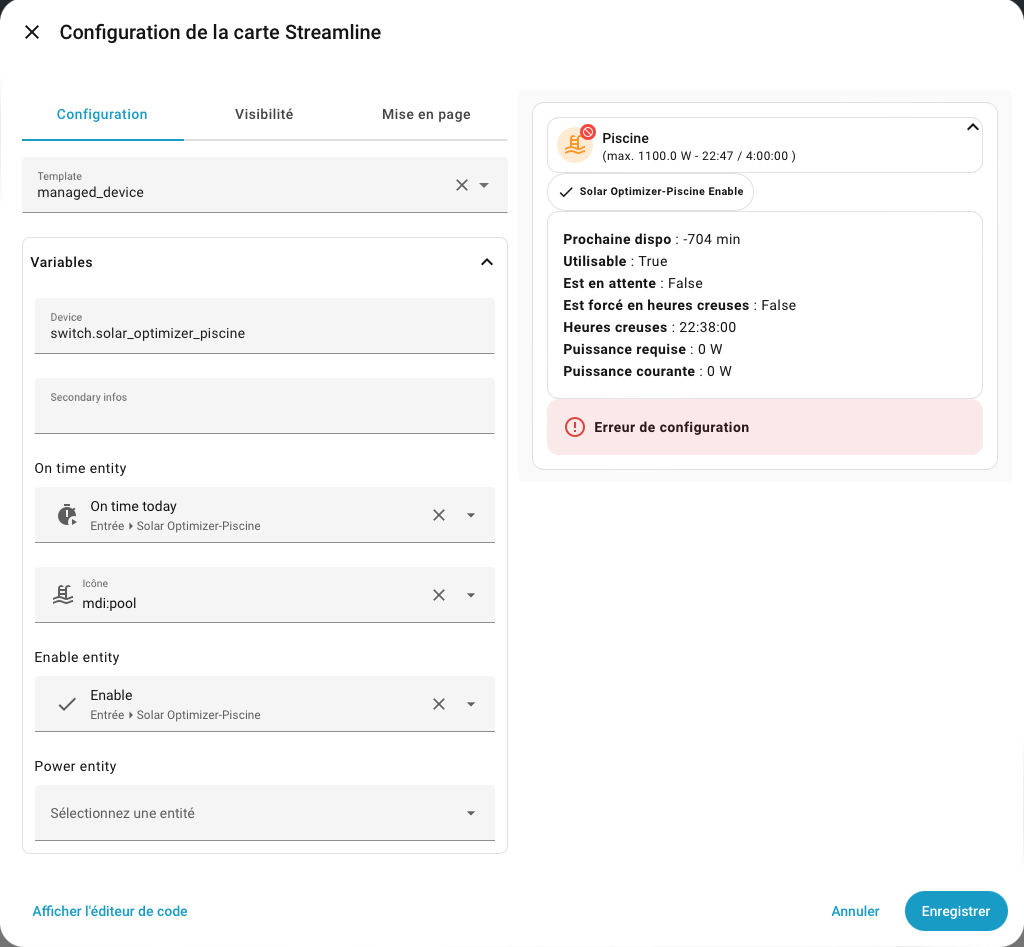The width and height of the screenshot is (1024, 947).
Task: Open the code editor link
Action: tap(110, 911)
